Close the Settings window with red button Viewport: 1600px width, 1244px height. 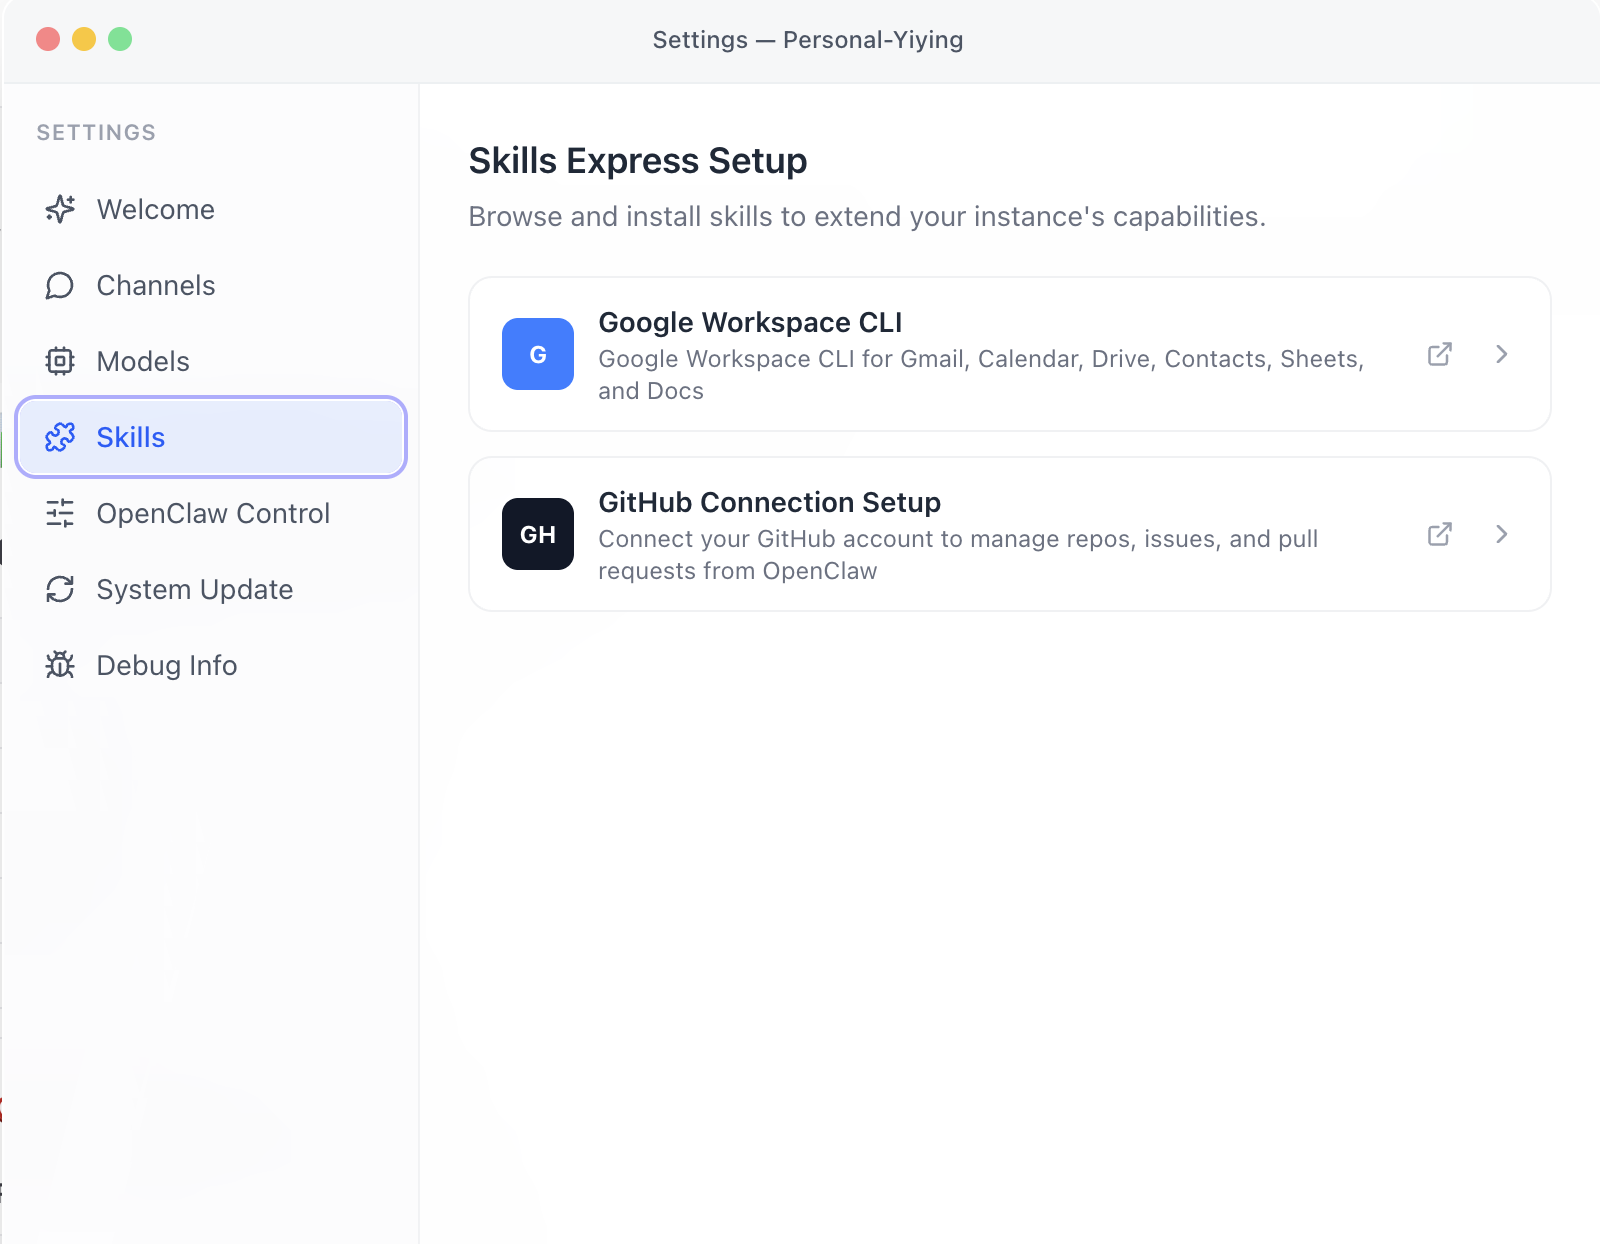48,39
